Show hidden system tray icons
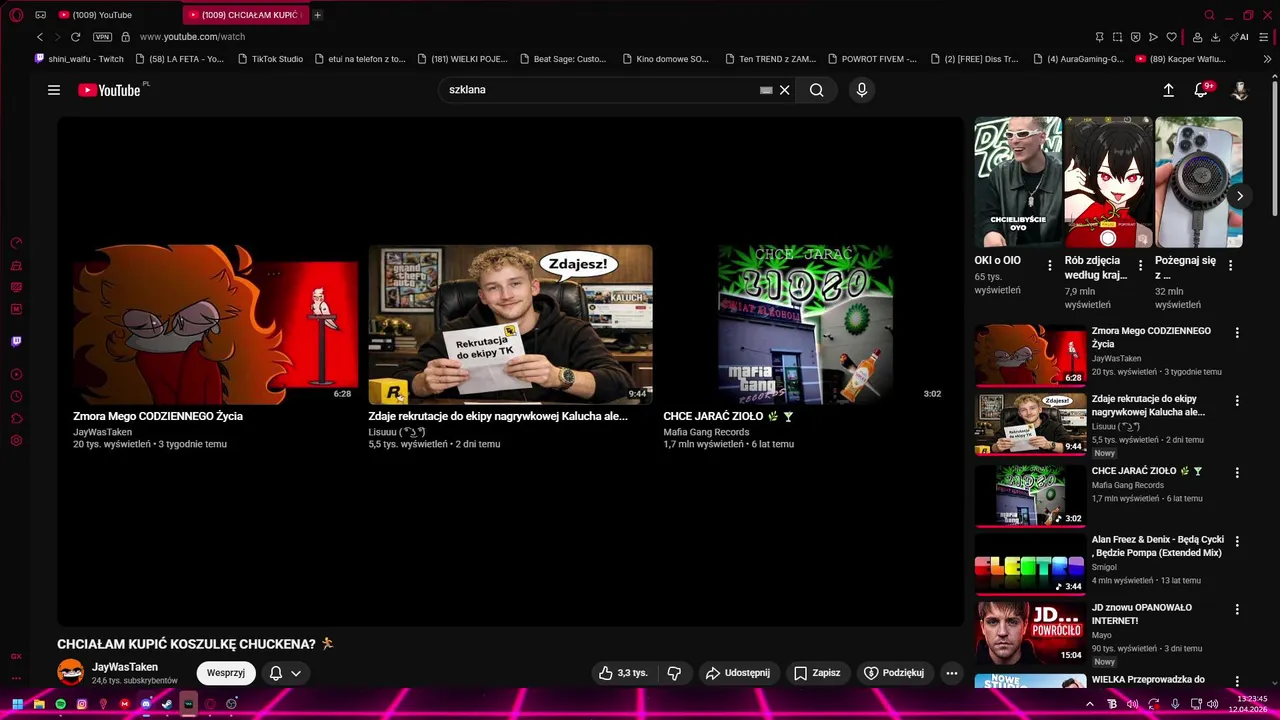 [x=1090, y=704]
